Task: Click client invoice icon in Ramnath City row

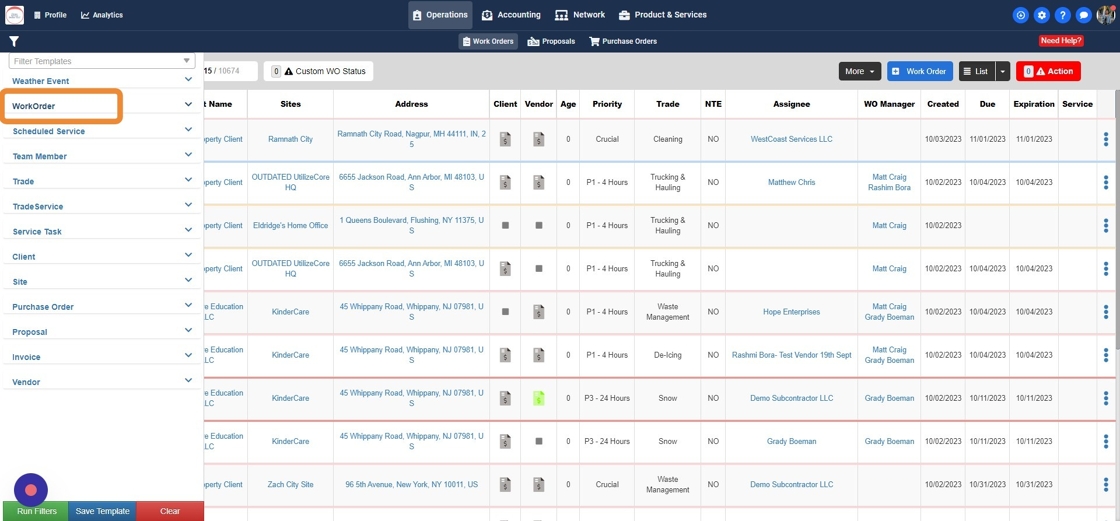Action: click(505, 139)
